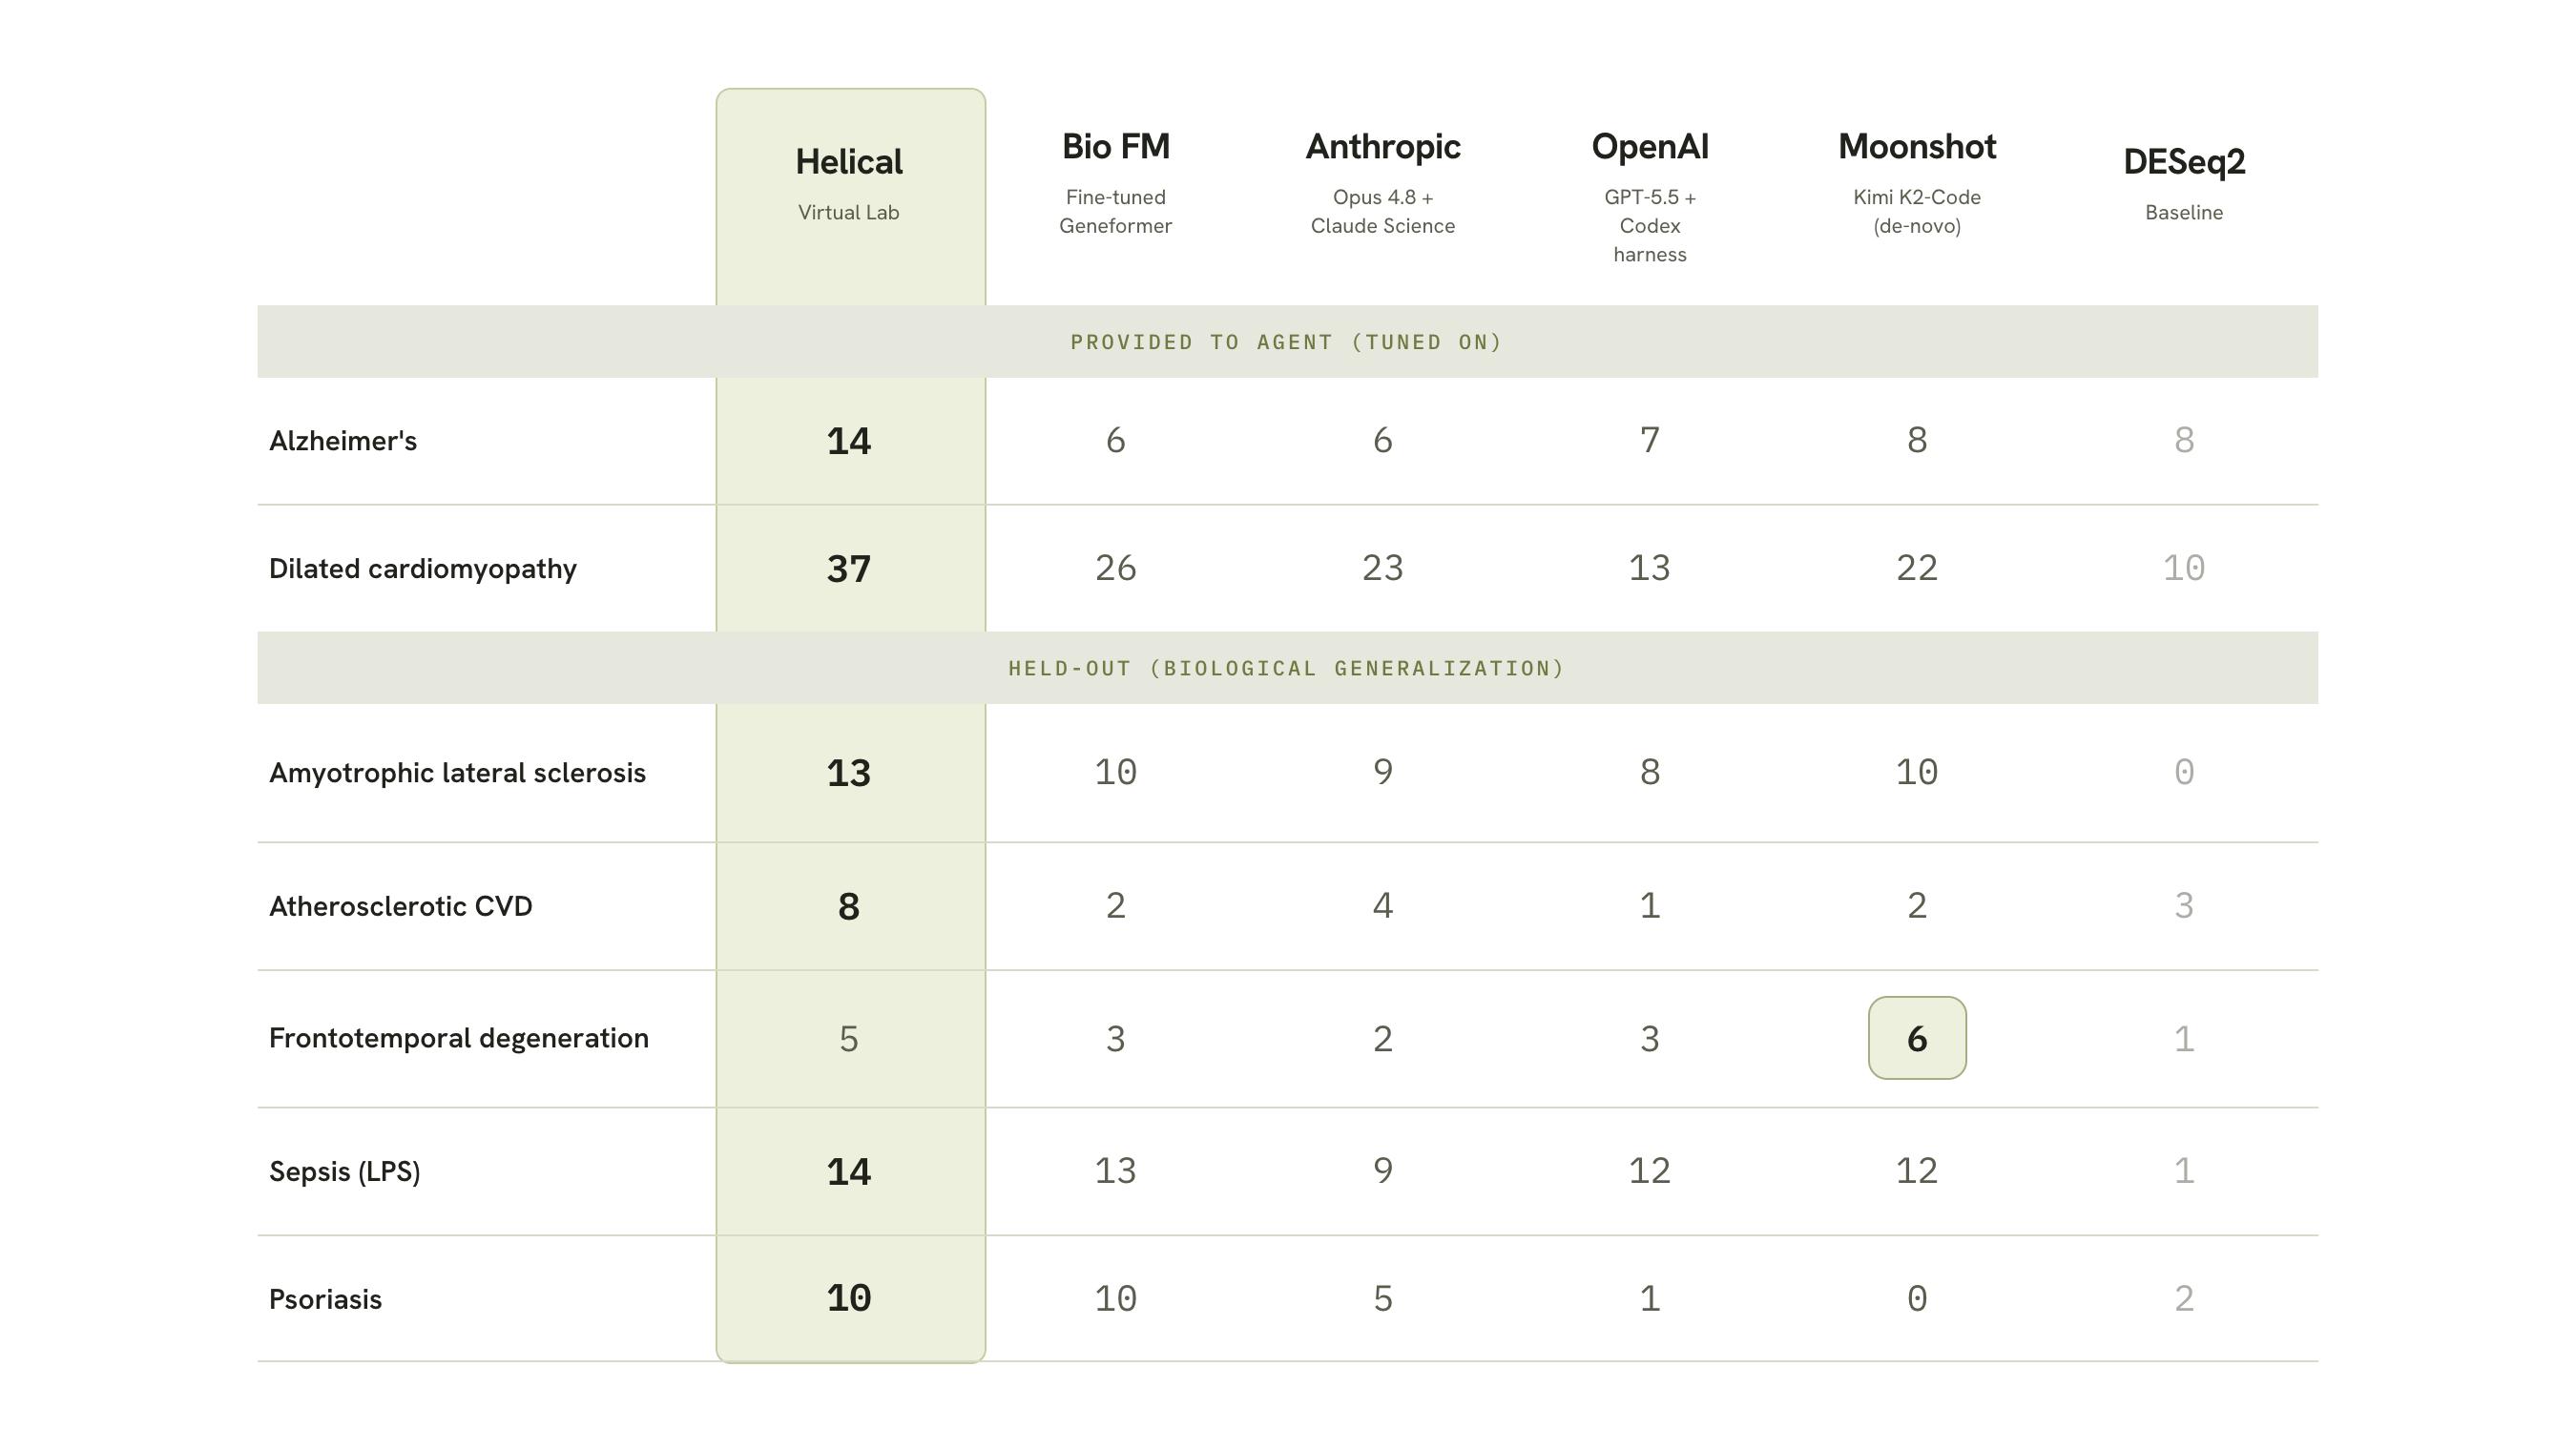The width and height of the screenshot is (2576, 1450).
Task: Select the 'HELD-OUT (BIOLOGICAL GENERALIZATION)' section label
Action: coord(1287,668)
